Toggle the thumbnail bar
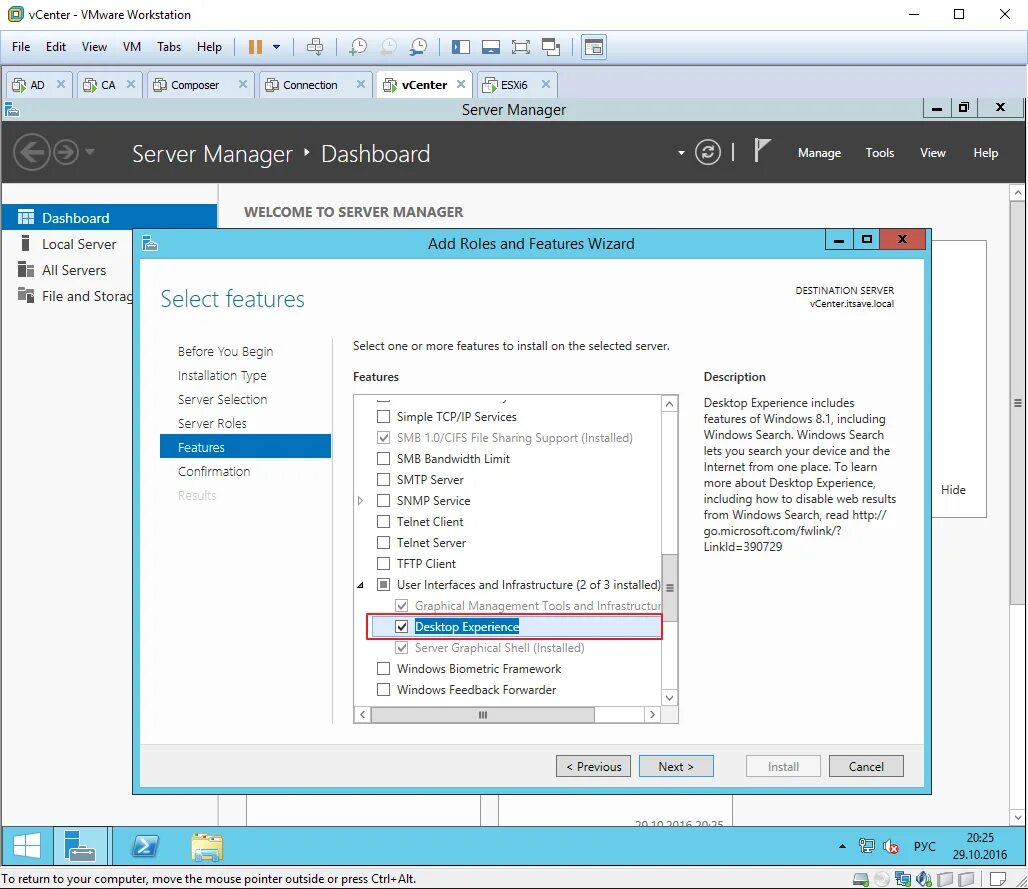The width and height of the screenshot is (1028, 889). (x=490, y=47)
